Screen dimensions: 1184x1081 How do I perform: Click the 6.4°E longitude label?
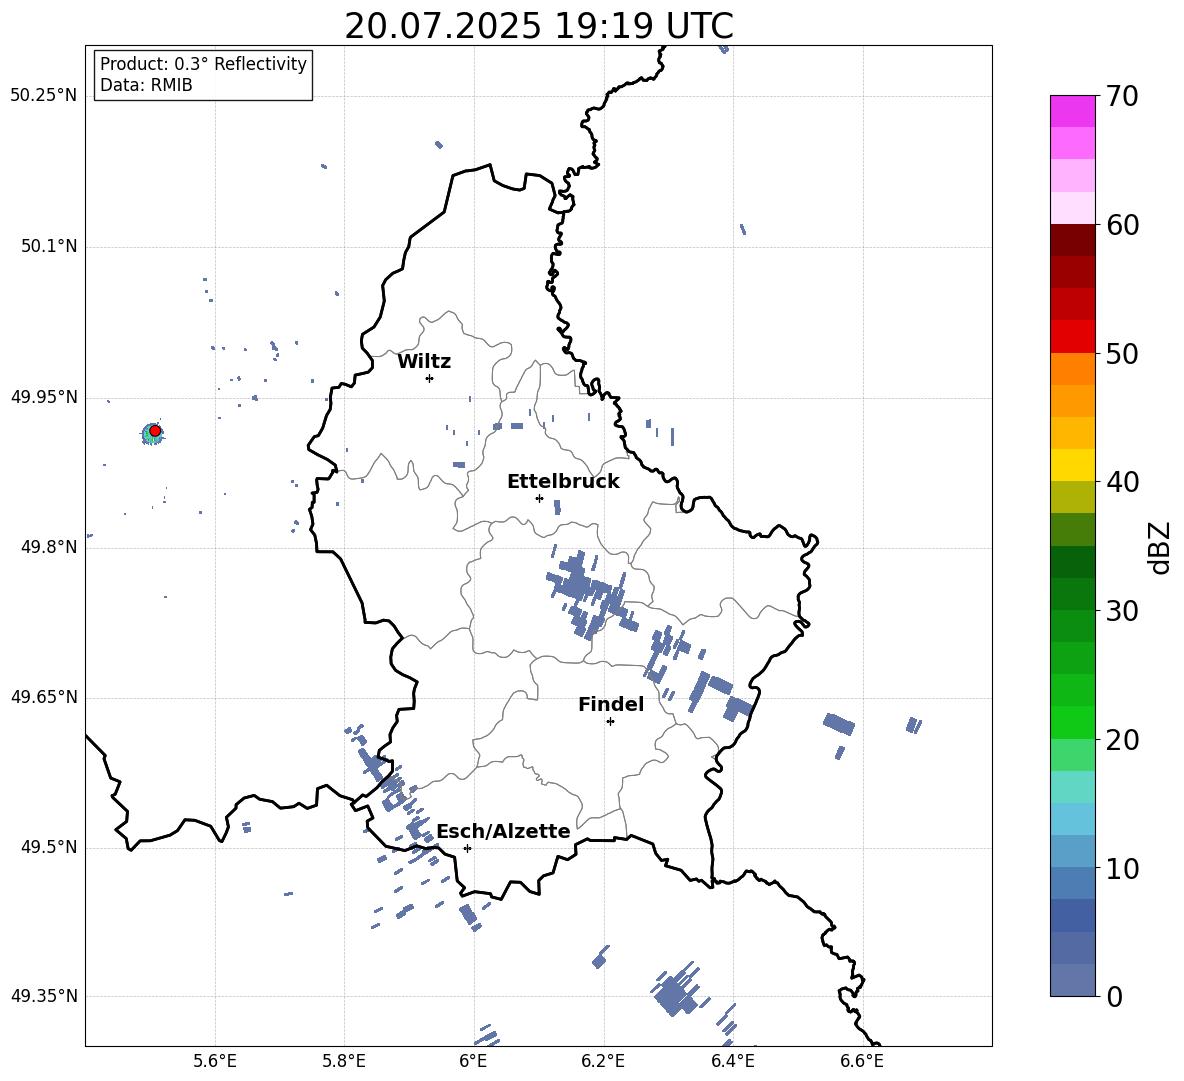732,1061
